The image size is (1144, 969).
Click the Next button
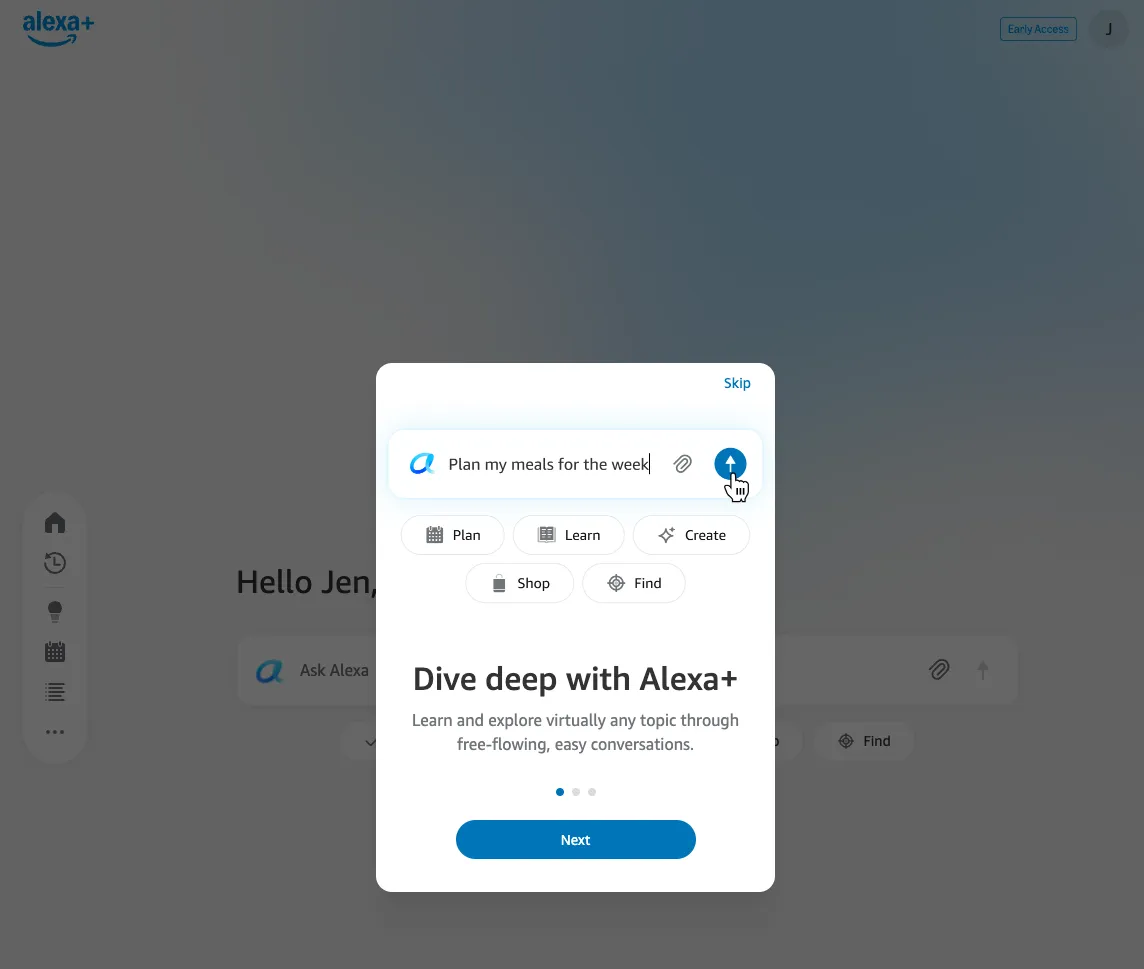(x=576, y=840)
